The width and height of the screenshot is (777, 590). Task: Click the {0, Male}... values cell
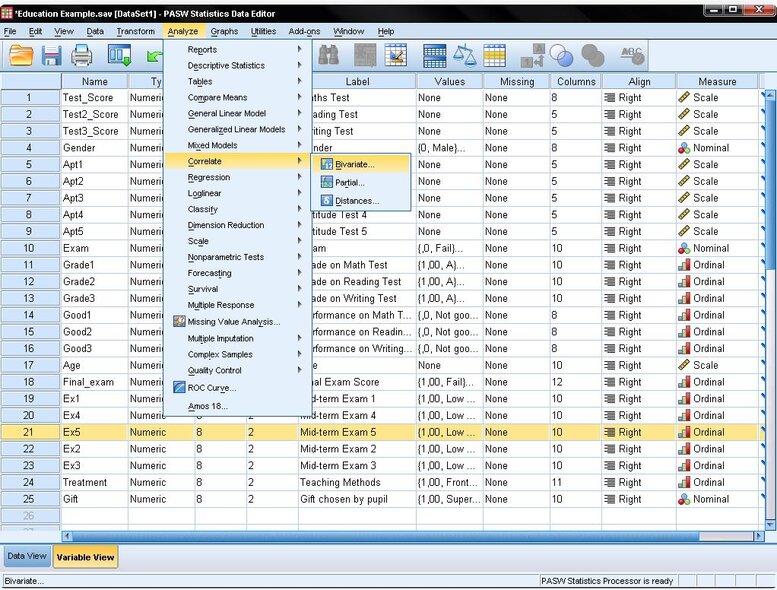[x=449, y=148]
